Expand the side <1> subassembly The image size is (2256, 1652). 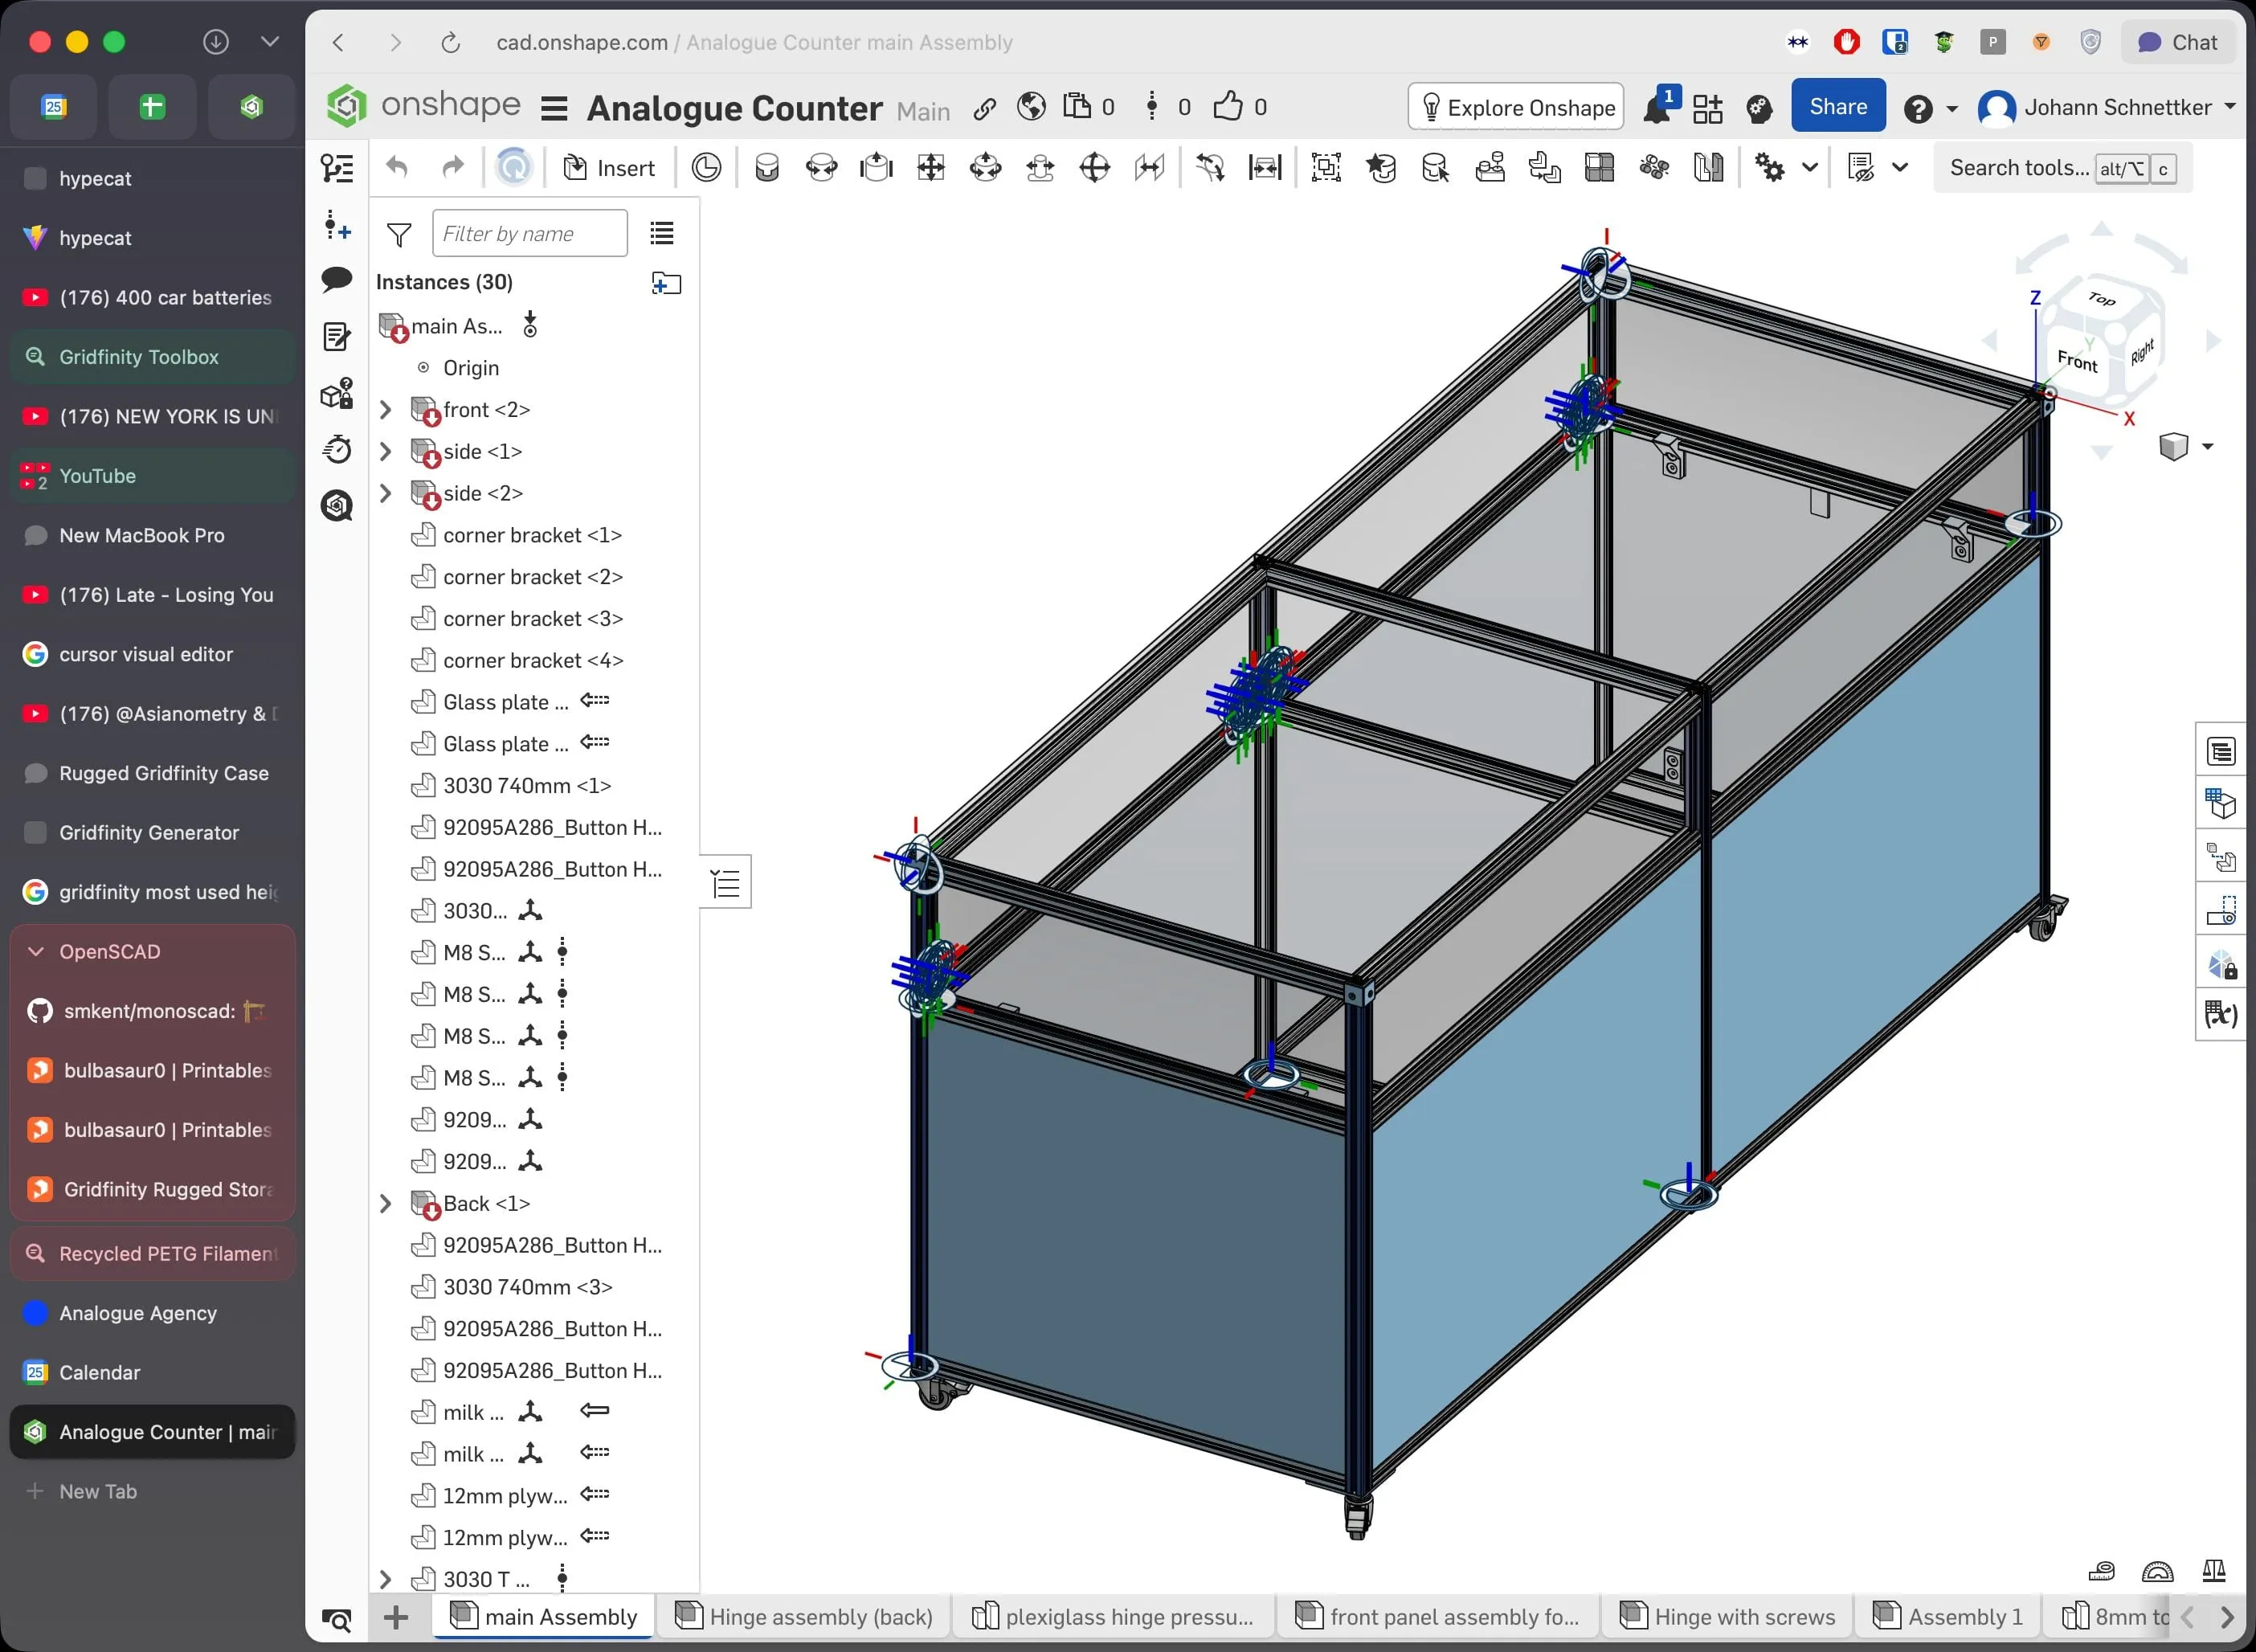(x=385, y=452)
